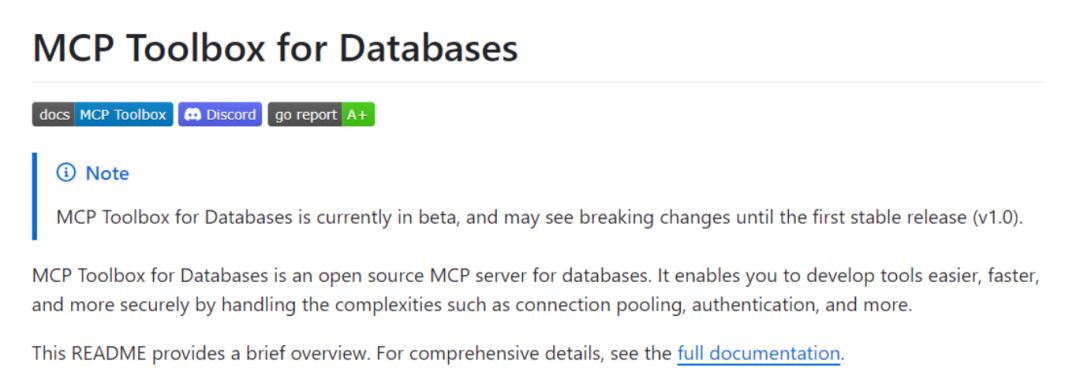This screenshot has height=379, width=1080.
Task: Click the horizontal divider under the heading
Action: coord(537,82)
